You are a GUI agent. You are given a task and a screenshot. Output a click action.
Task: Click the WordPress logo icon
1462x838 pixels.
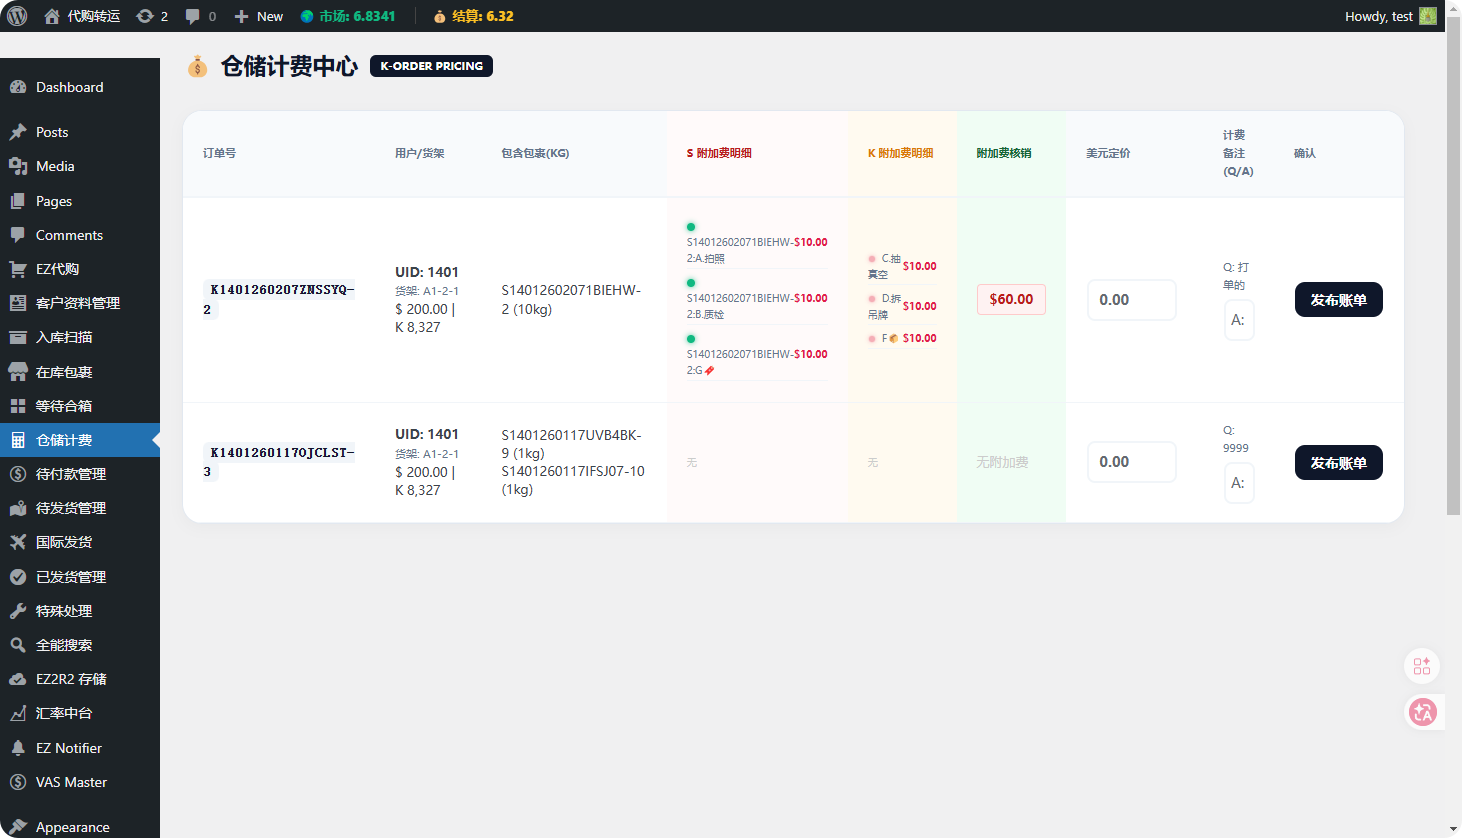[x=17, y=16]
